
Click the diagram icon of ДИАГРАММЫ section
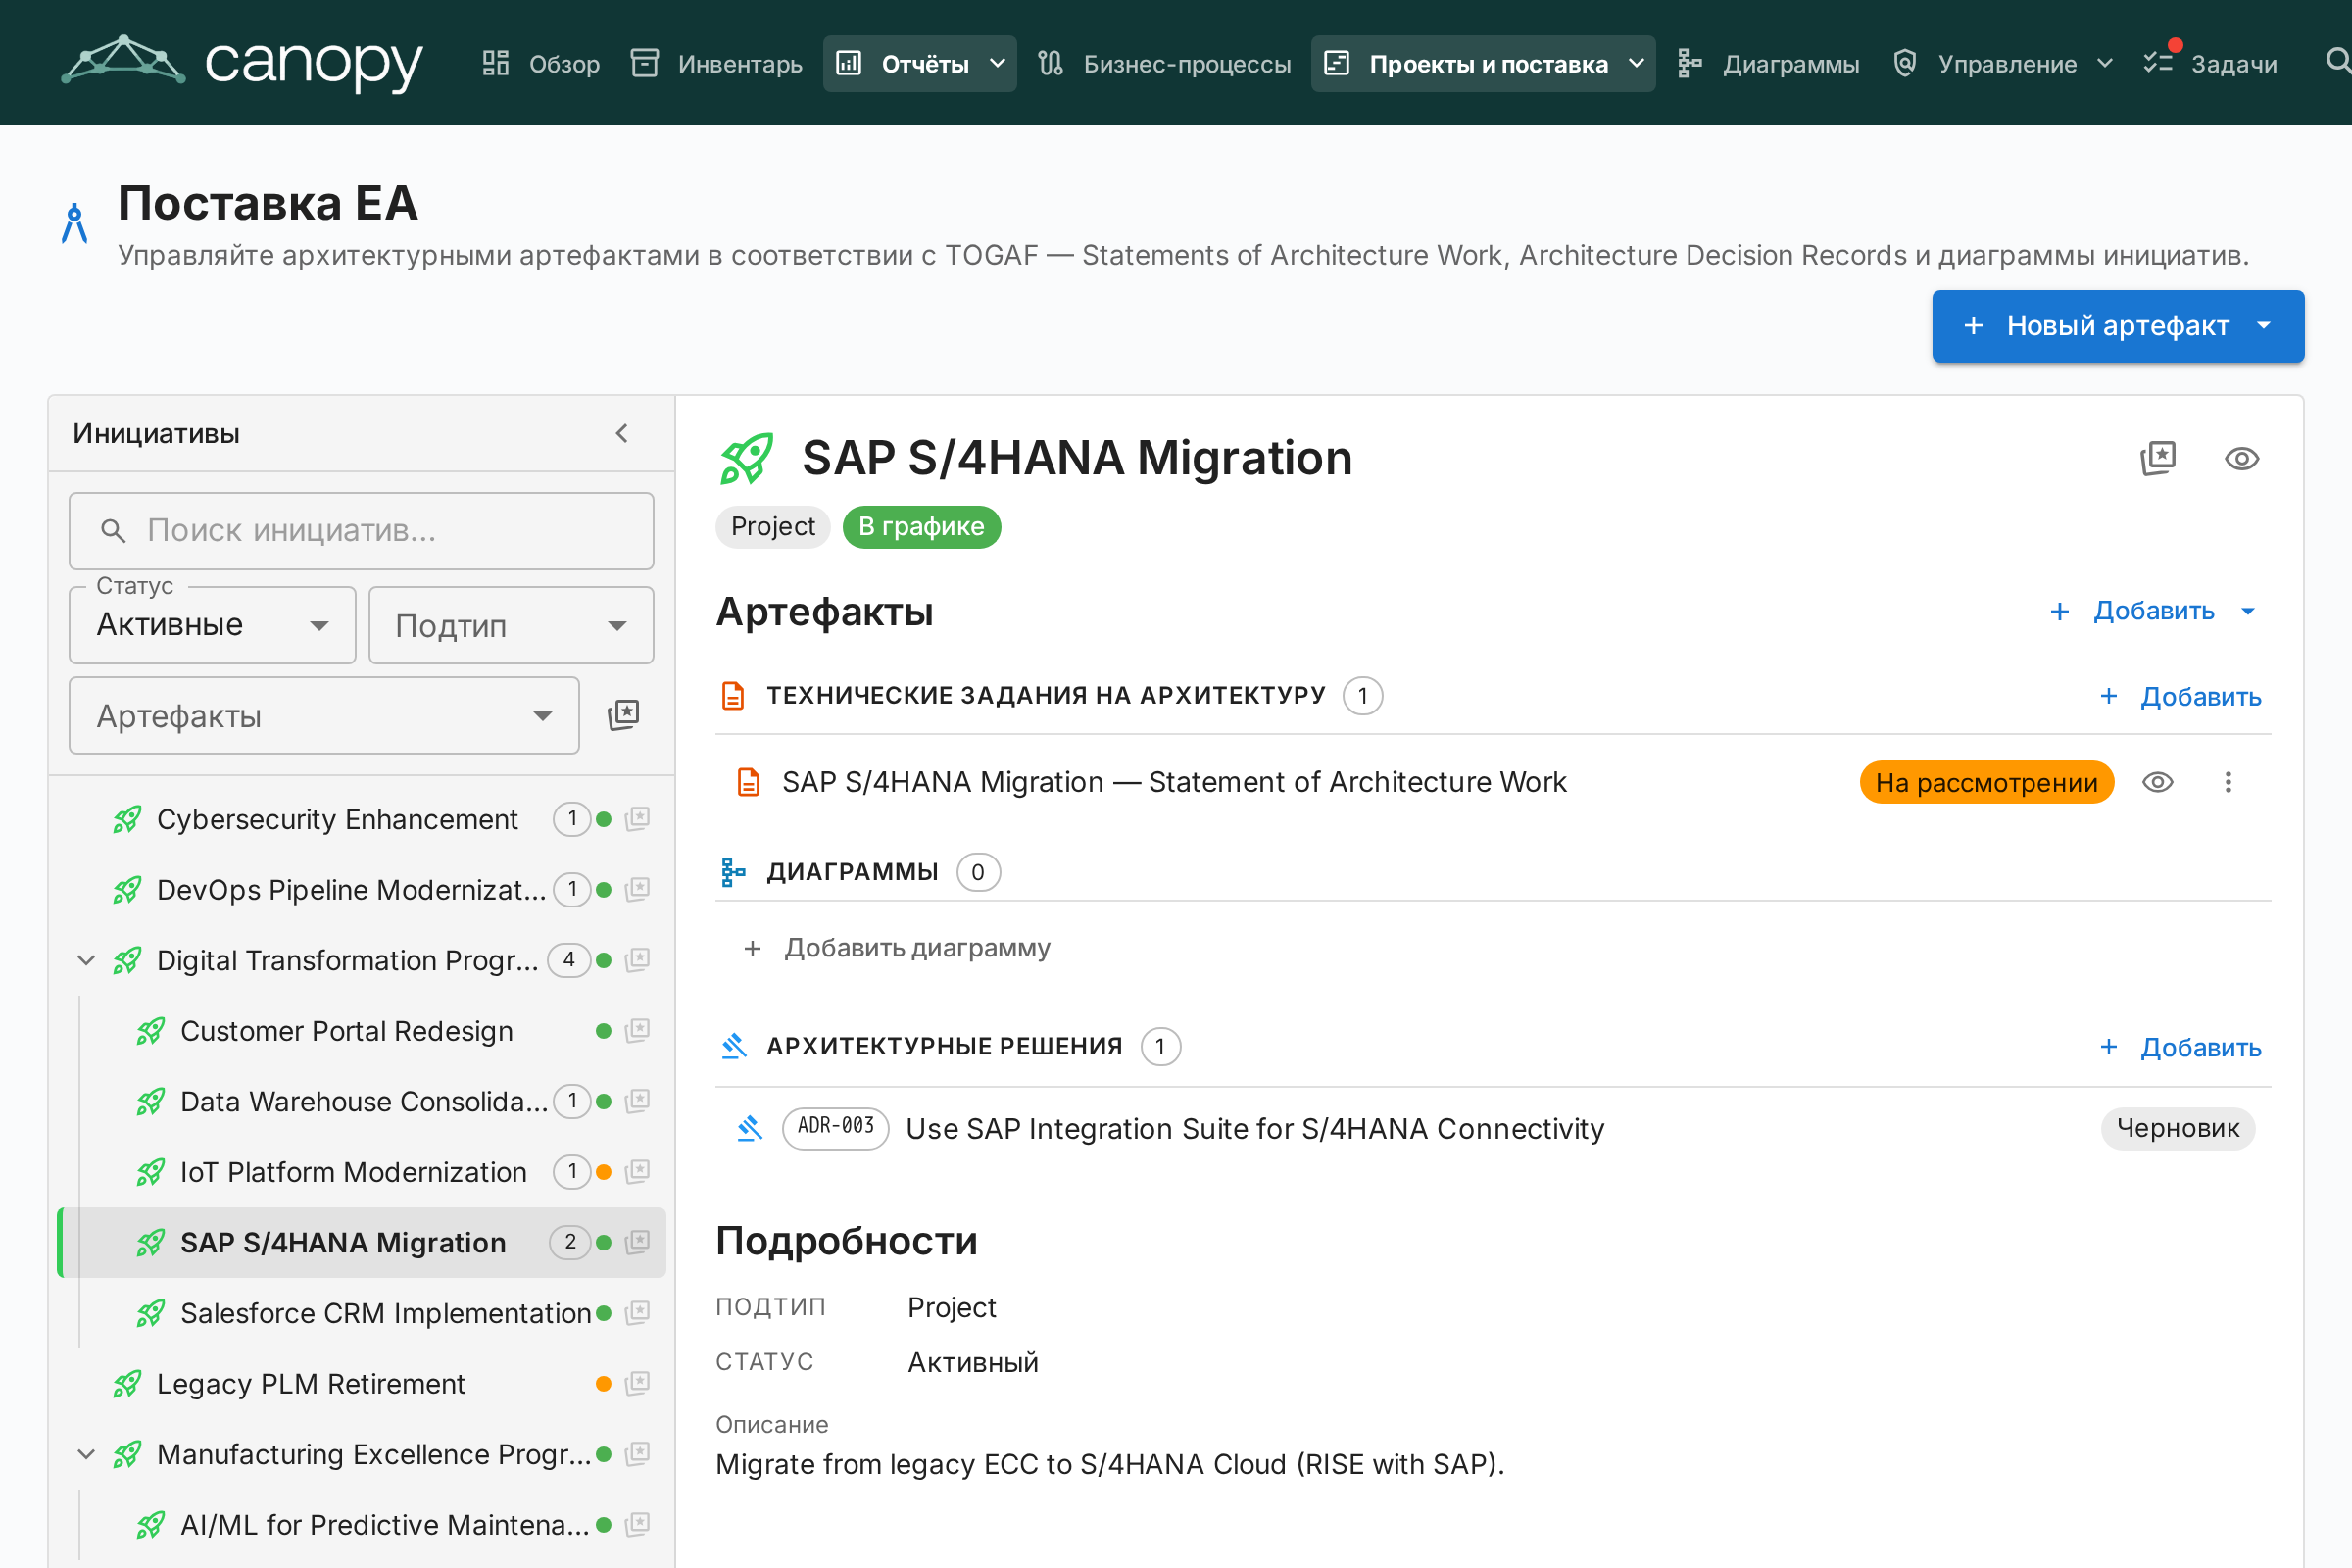point(733,872)
